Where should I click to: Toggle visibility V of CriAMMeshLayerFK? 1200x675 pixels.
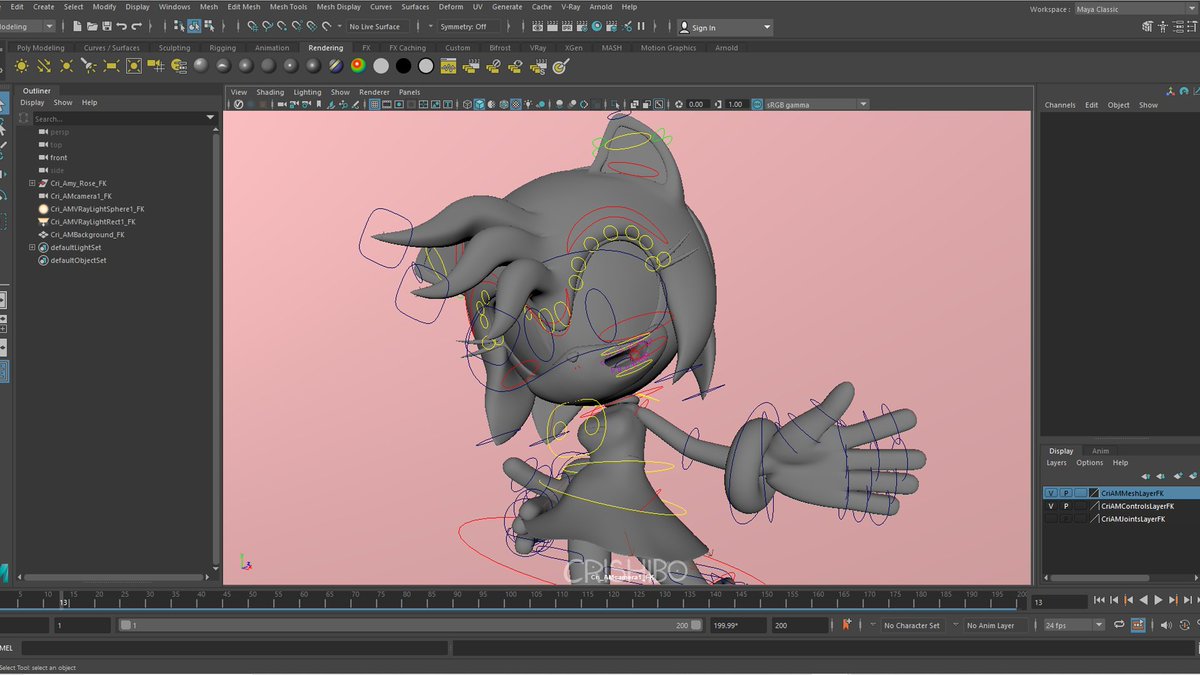coord(1050,493)
